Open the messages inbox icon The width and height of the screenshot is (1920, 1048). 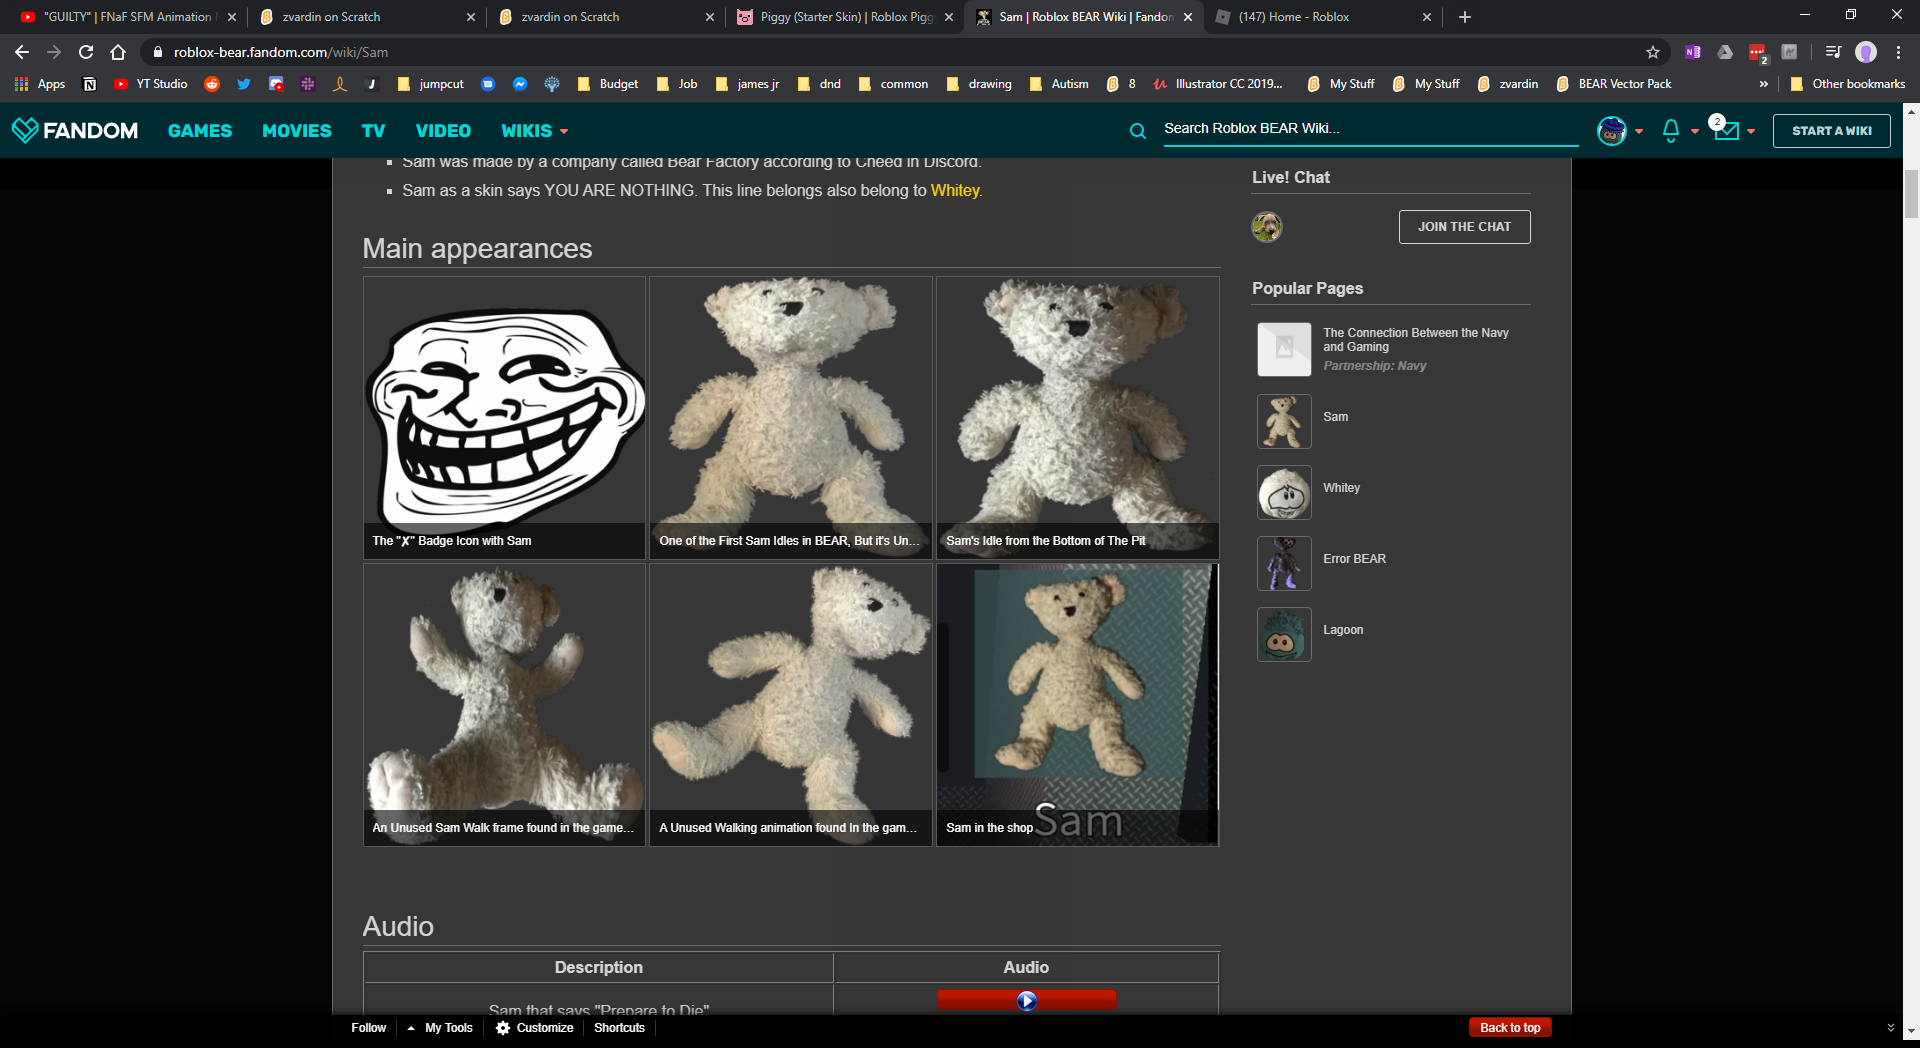(x=1726, y=130)
